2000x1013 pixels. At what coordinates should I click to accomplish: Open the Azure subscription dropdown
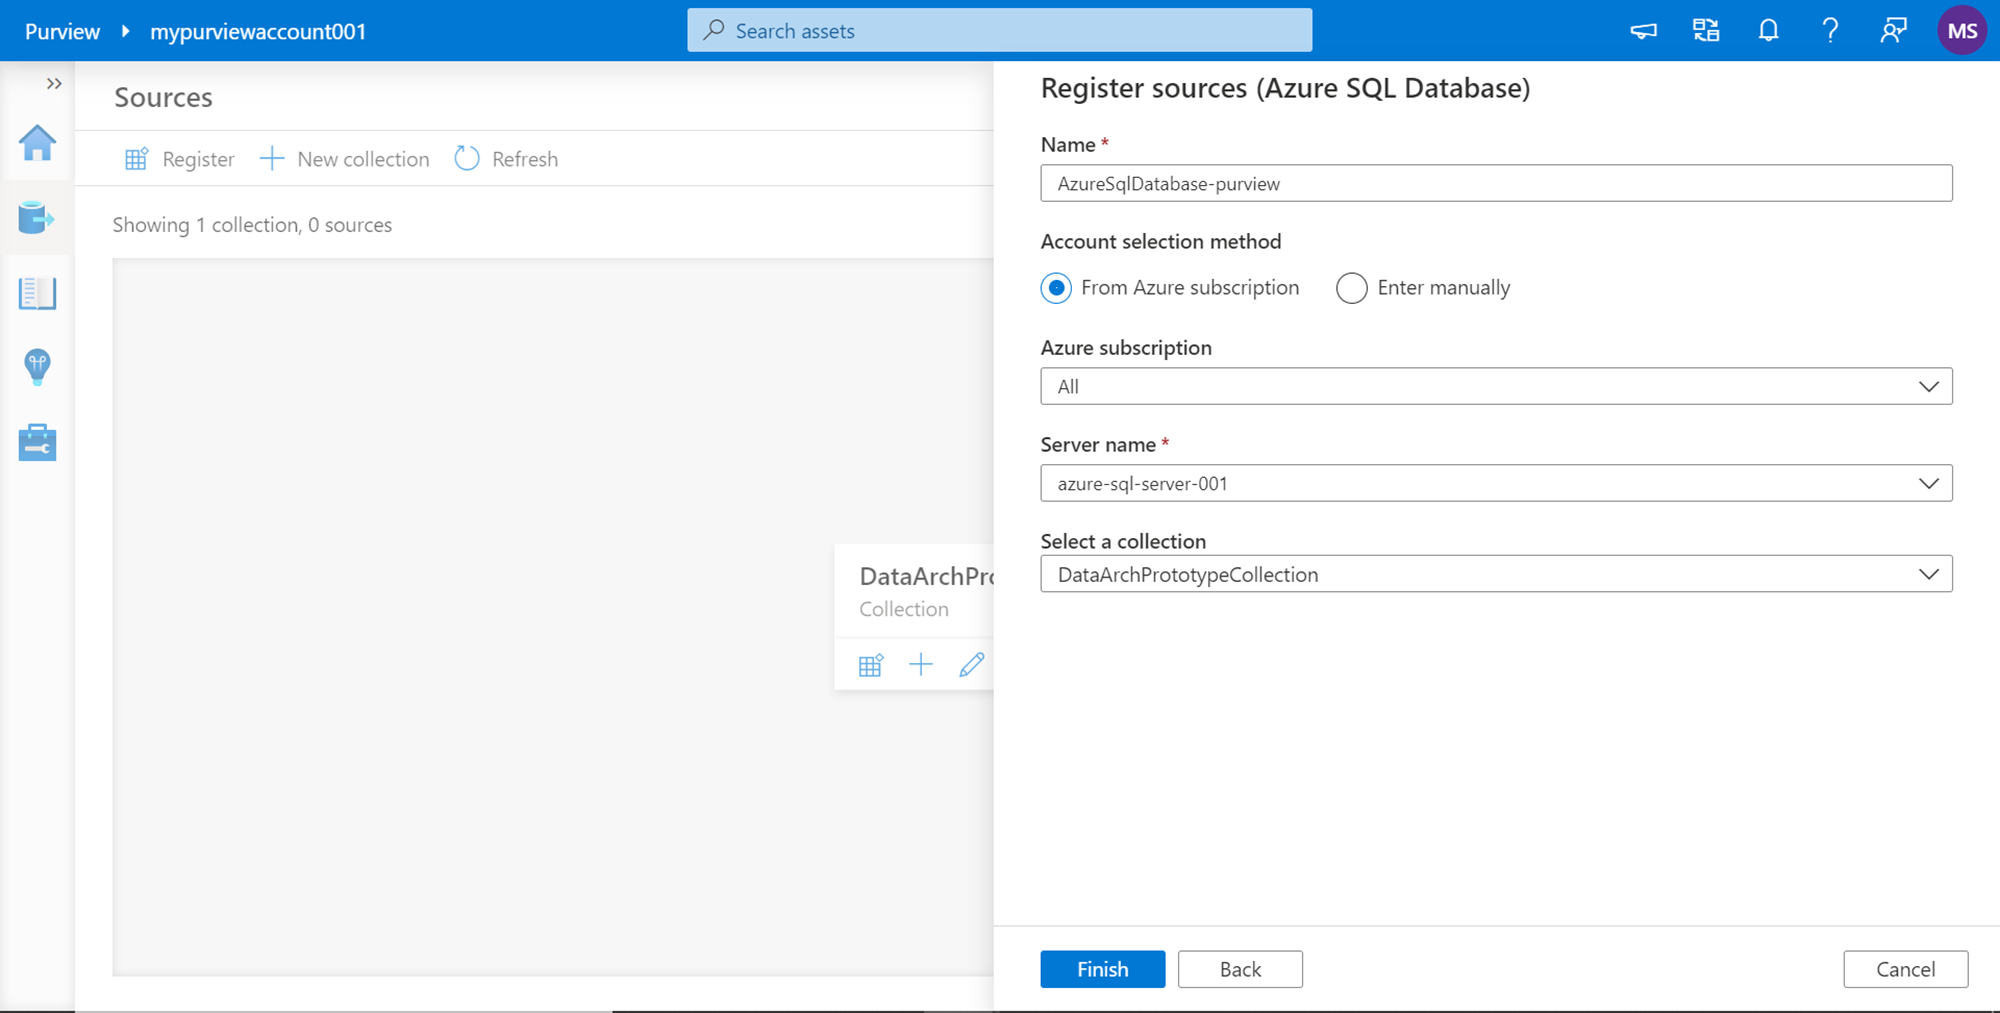click(x=1929, y=386)
